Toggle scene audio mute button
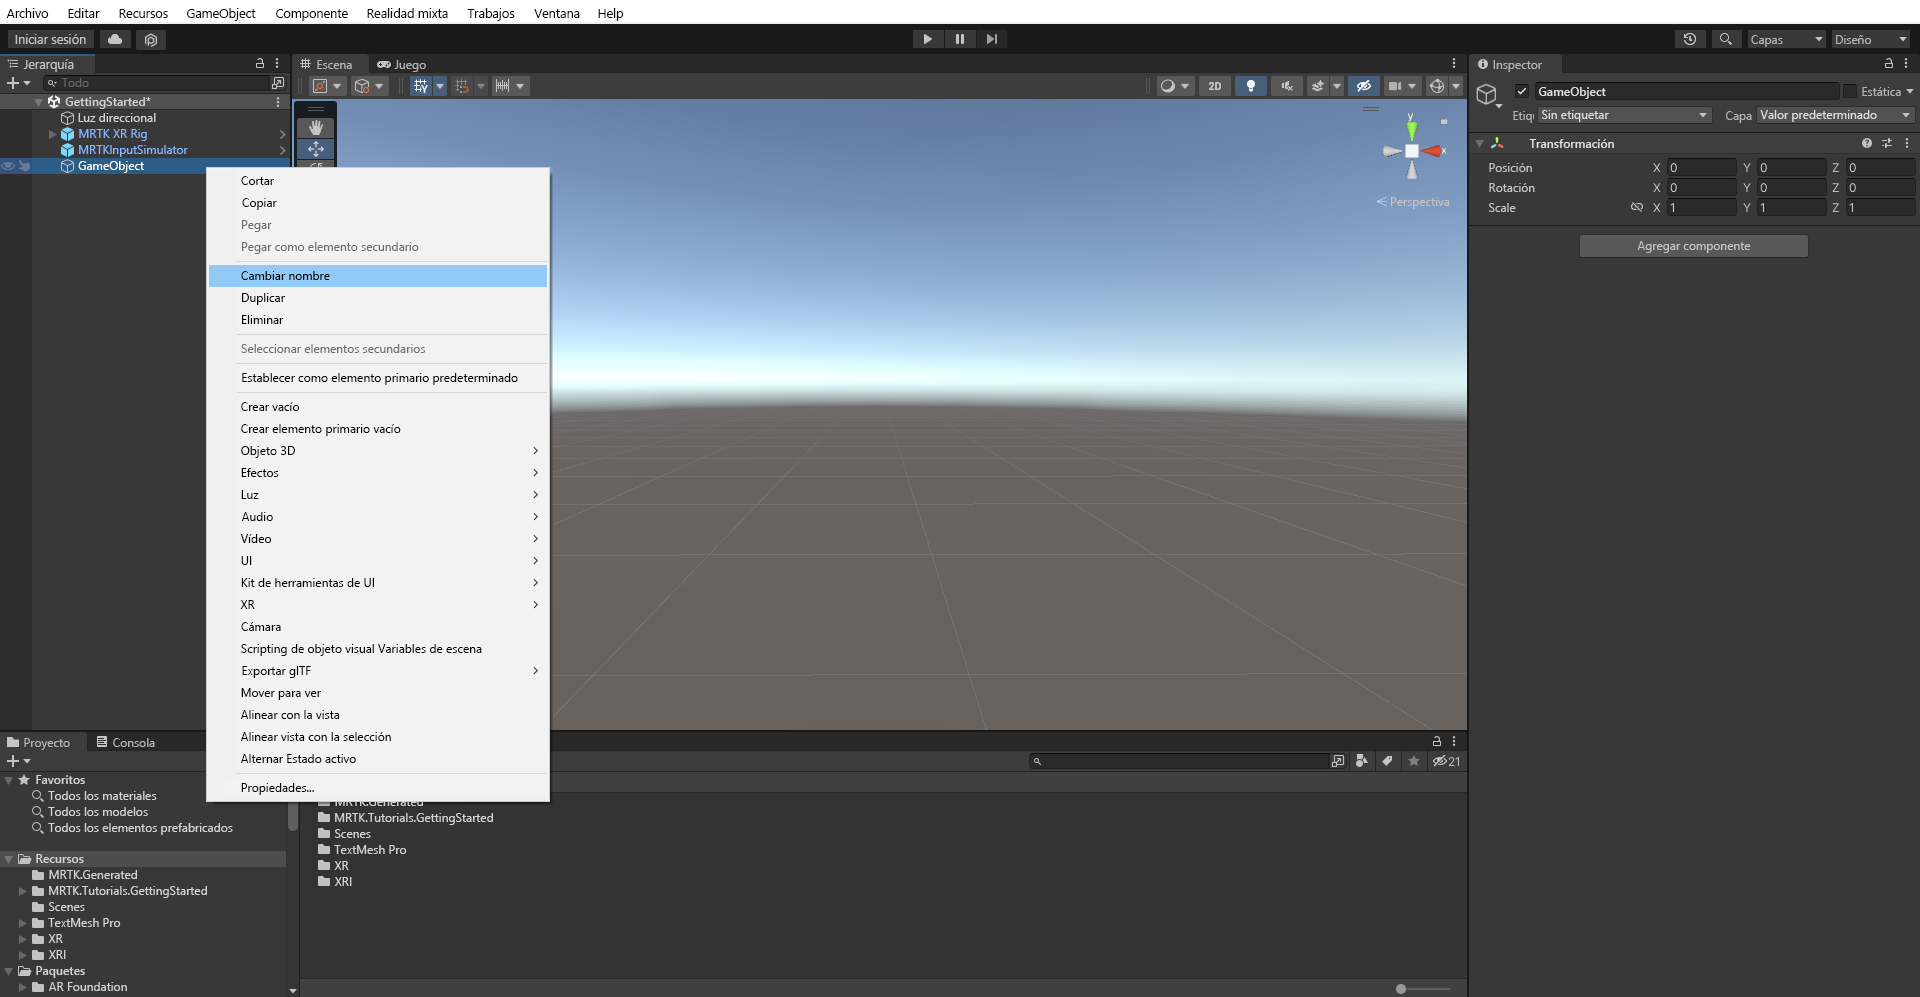This screenshot has height=997, width=1920. pos(1287,86)
